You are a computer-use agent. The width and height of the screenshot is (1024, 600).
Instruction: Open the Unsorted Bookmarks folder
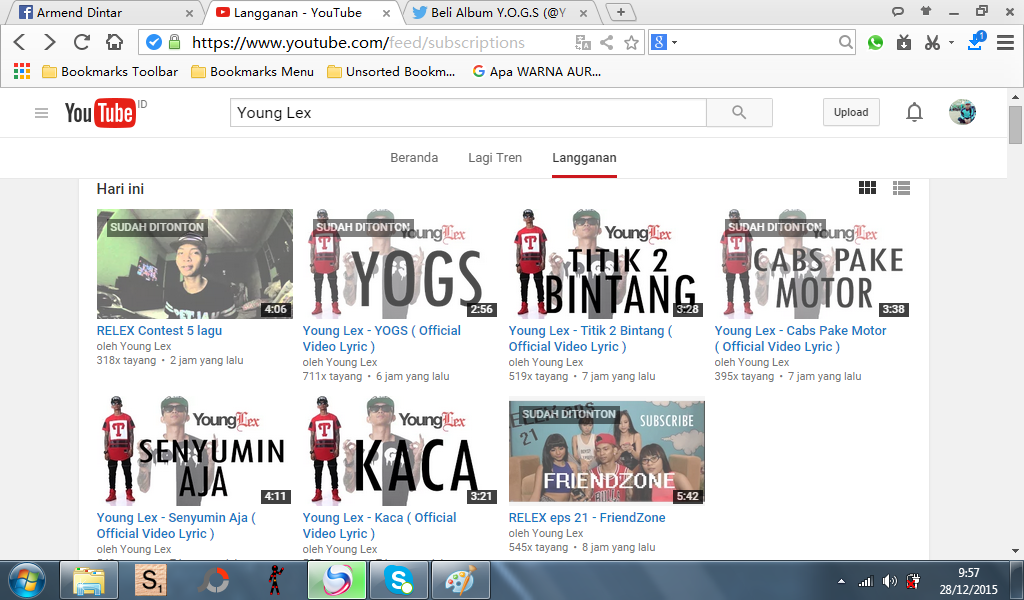[391, 71]
